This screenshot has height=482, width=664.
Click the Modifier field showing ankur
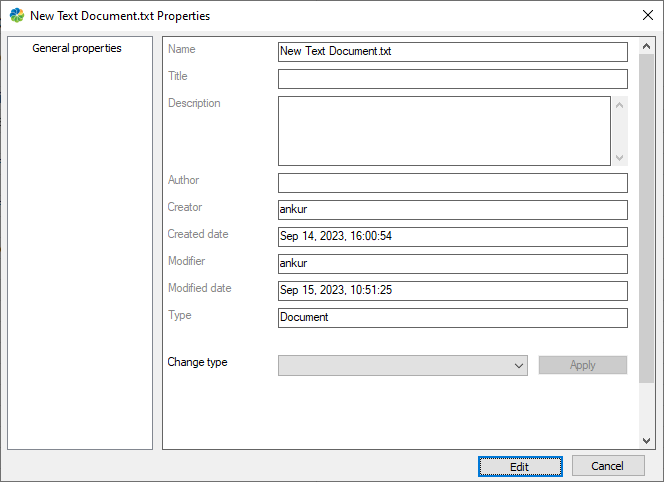(x=452, y=264)
